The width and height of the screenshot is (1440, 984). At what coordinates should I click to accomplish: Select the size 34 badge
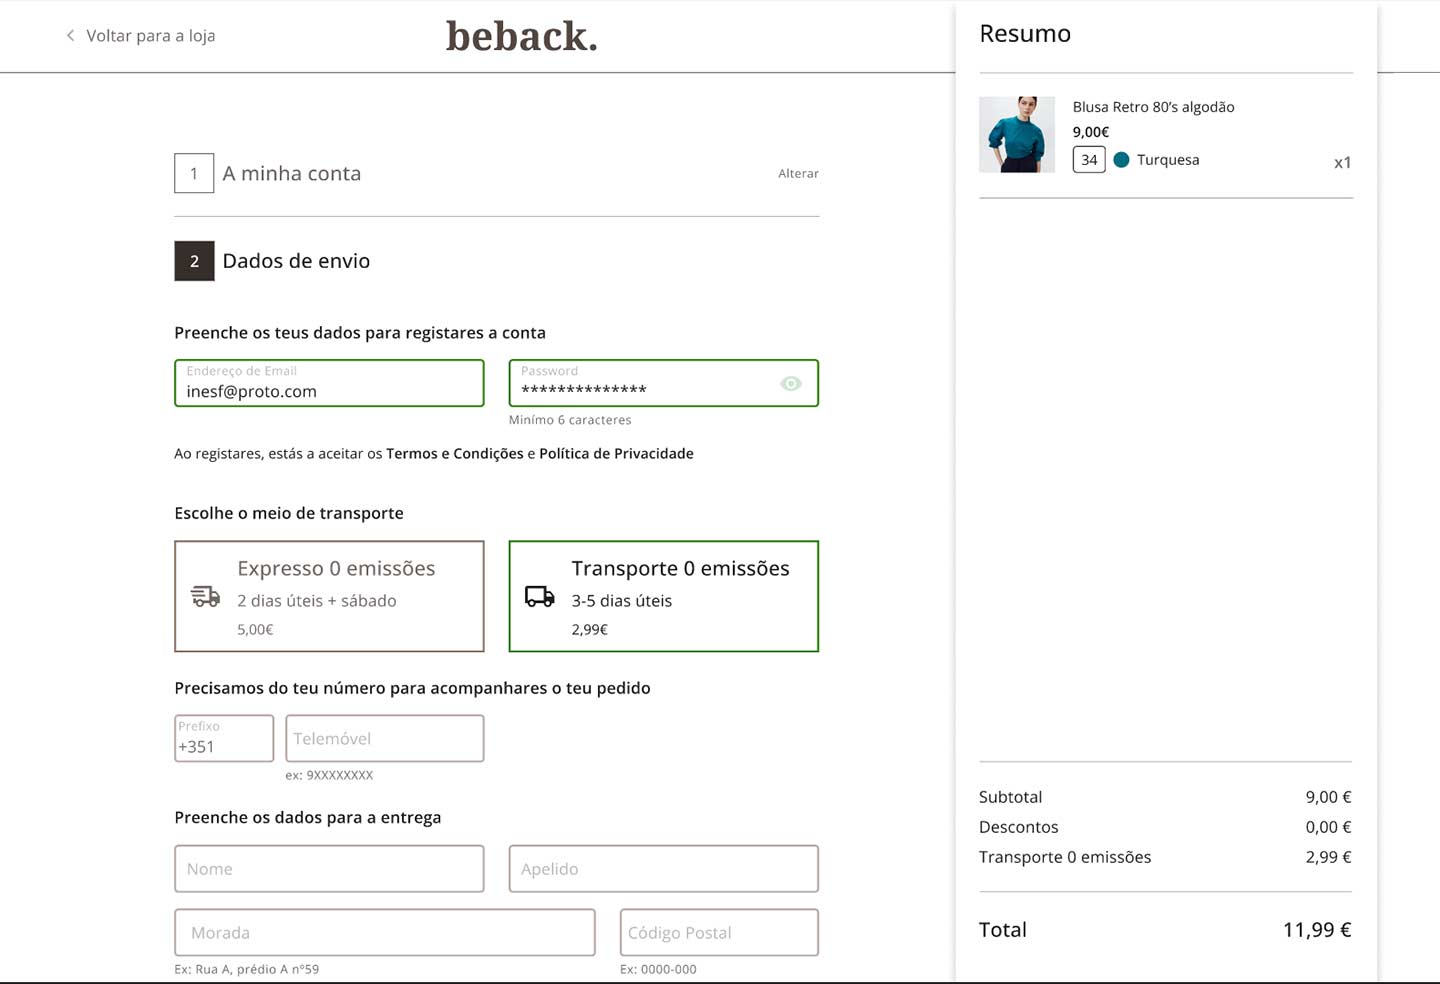click(x=1089, y=160)
